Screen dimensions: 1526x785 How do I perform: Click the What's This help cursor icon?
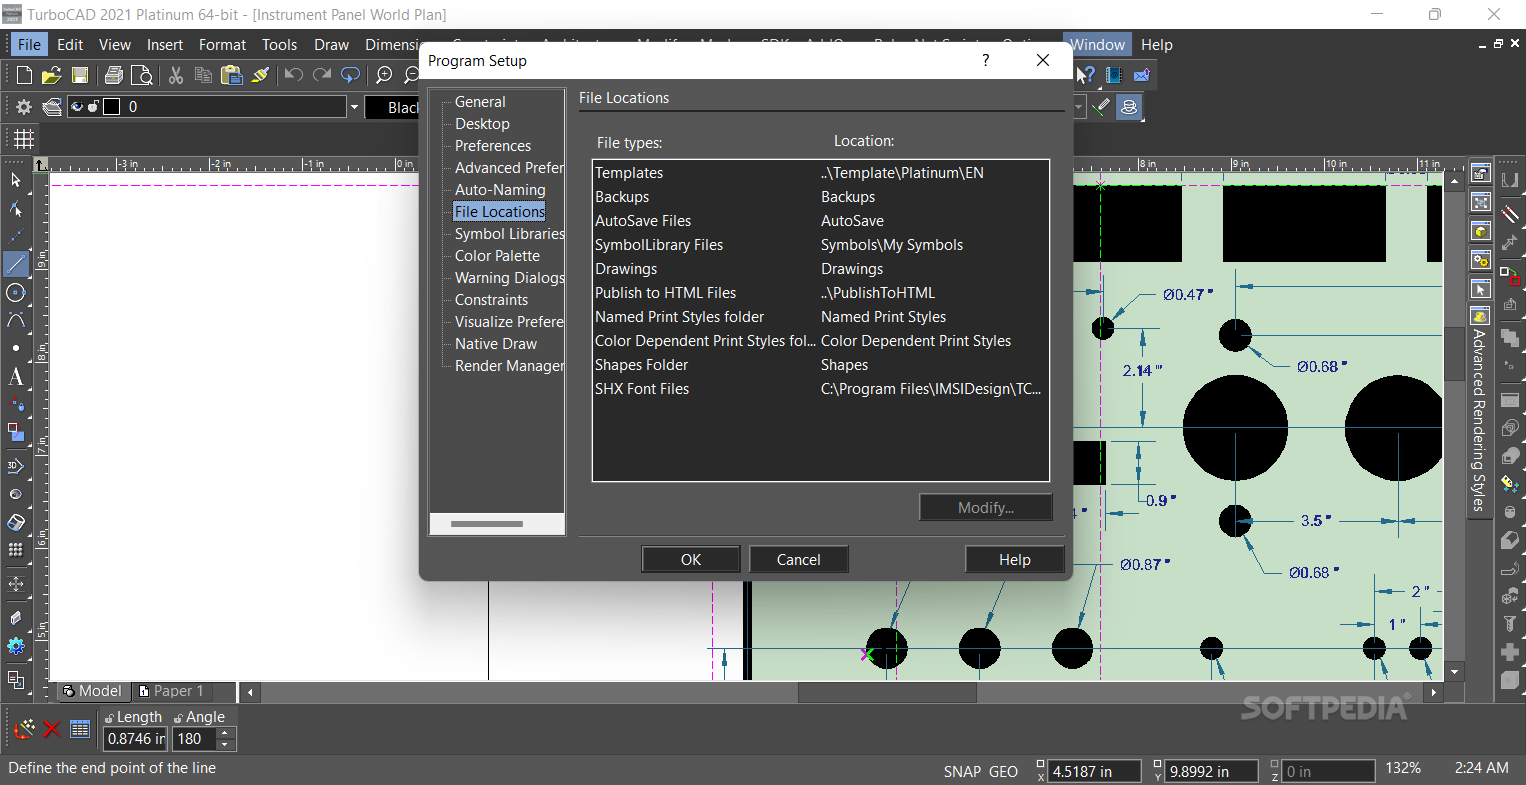(1085, 75)
